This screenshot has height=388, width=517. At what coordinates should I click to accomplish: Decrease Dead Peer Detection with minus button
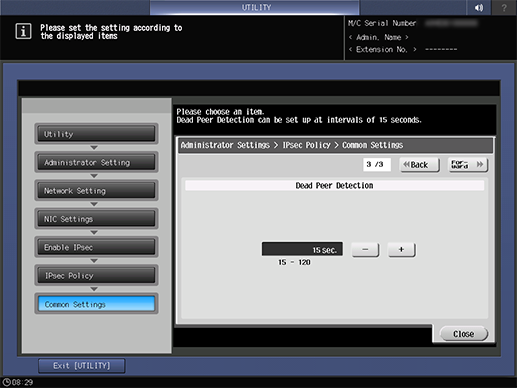point(365,249)
